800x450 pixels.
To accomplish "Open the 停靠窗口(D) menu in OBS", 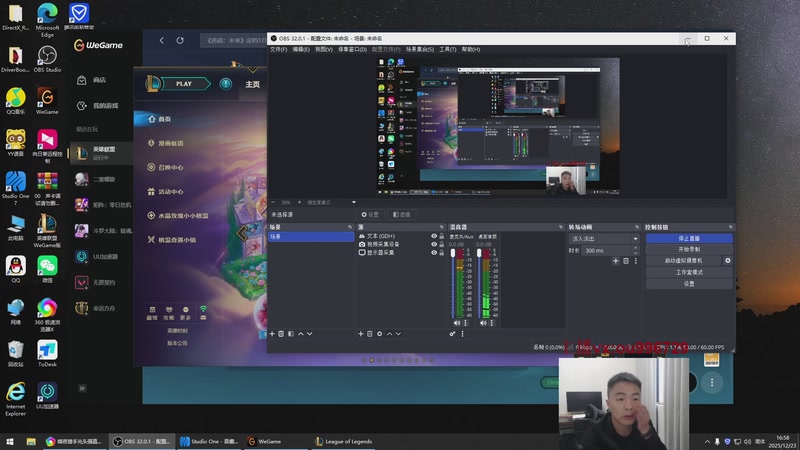I will [x=353, y=49].
